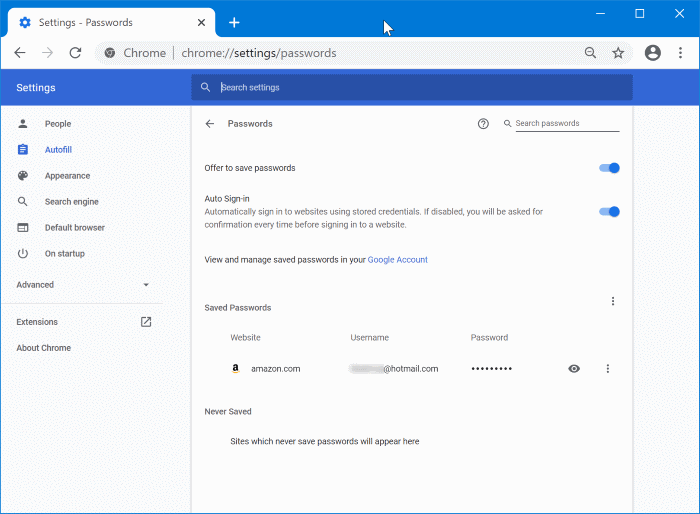Open the passwords help question mark icon
The height and width of the screenshot is (514, 700).
pyautogui.click(x=484, y=124)
